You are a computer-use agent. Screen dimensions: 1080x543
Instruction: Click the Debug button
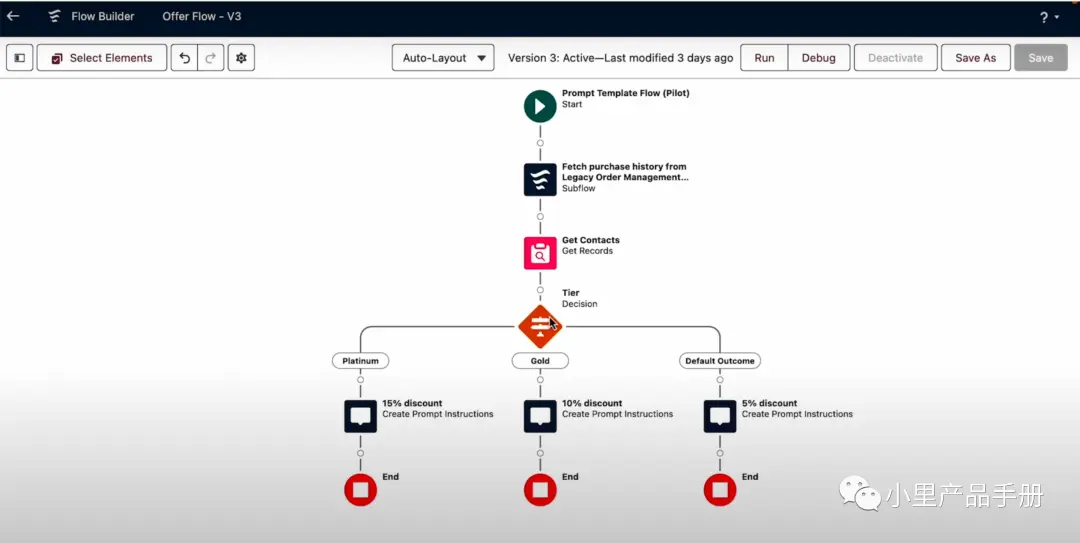(x=818, y=58)
